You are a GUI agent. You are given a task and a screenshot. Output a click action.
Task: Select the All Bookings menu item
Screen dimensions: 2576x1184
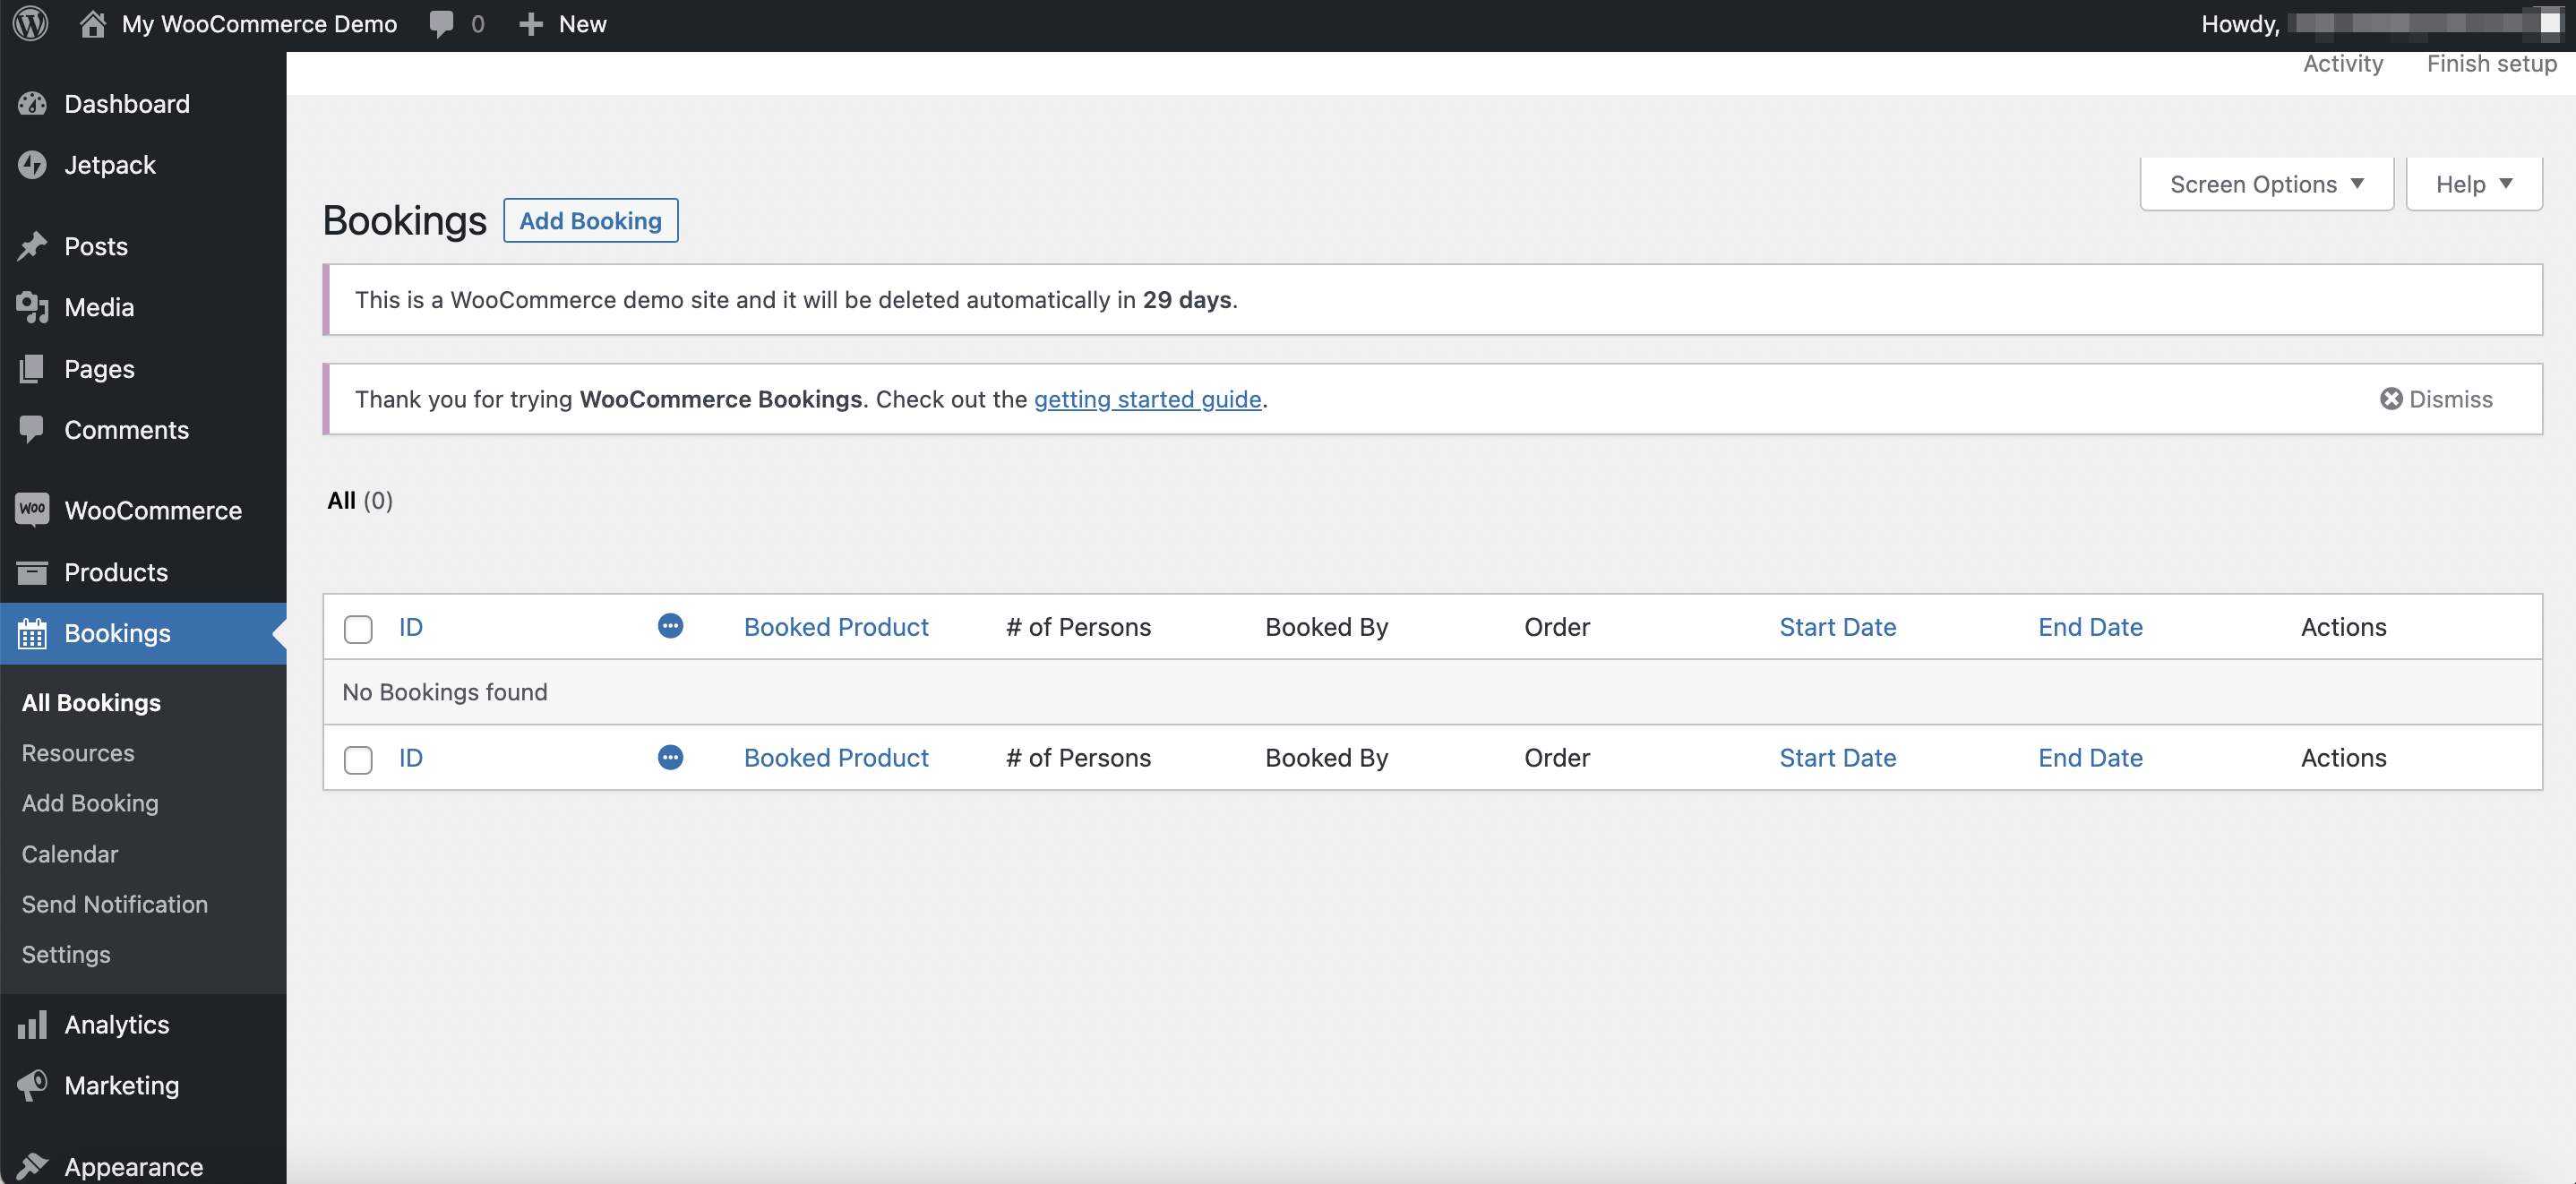coord(90,701)
